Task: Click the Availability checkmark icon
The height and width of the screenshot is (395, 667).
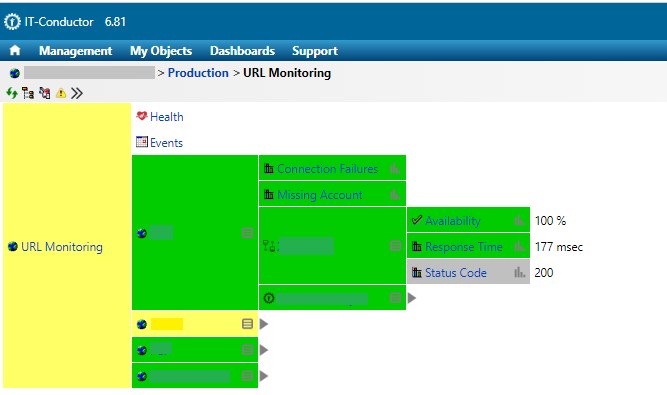Action: [x=417, y=220]
